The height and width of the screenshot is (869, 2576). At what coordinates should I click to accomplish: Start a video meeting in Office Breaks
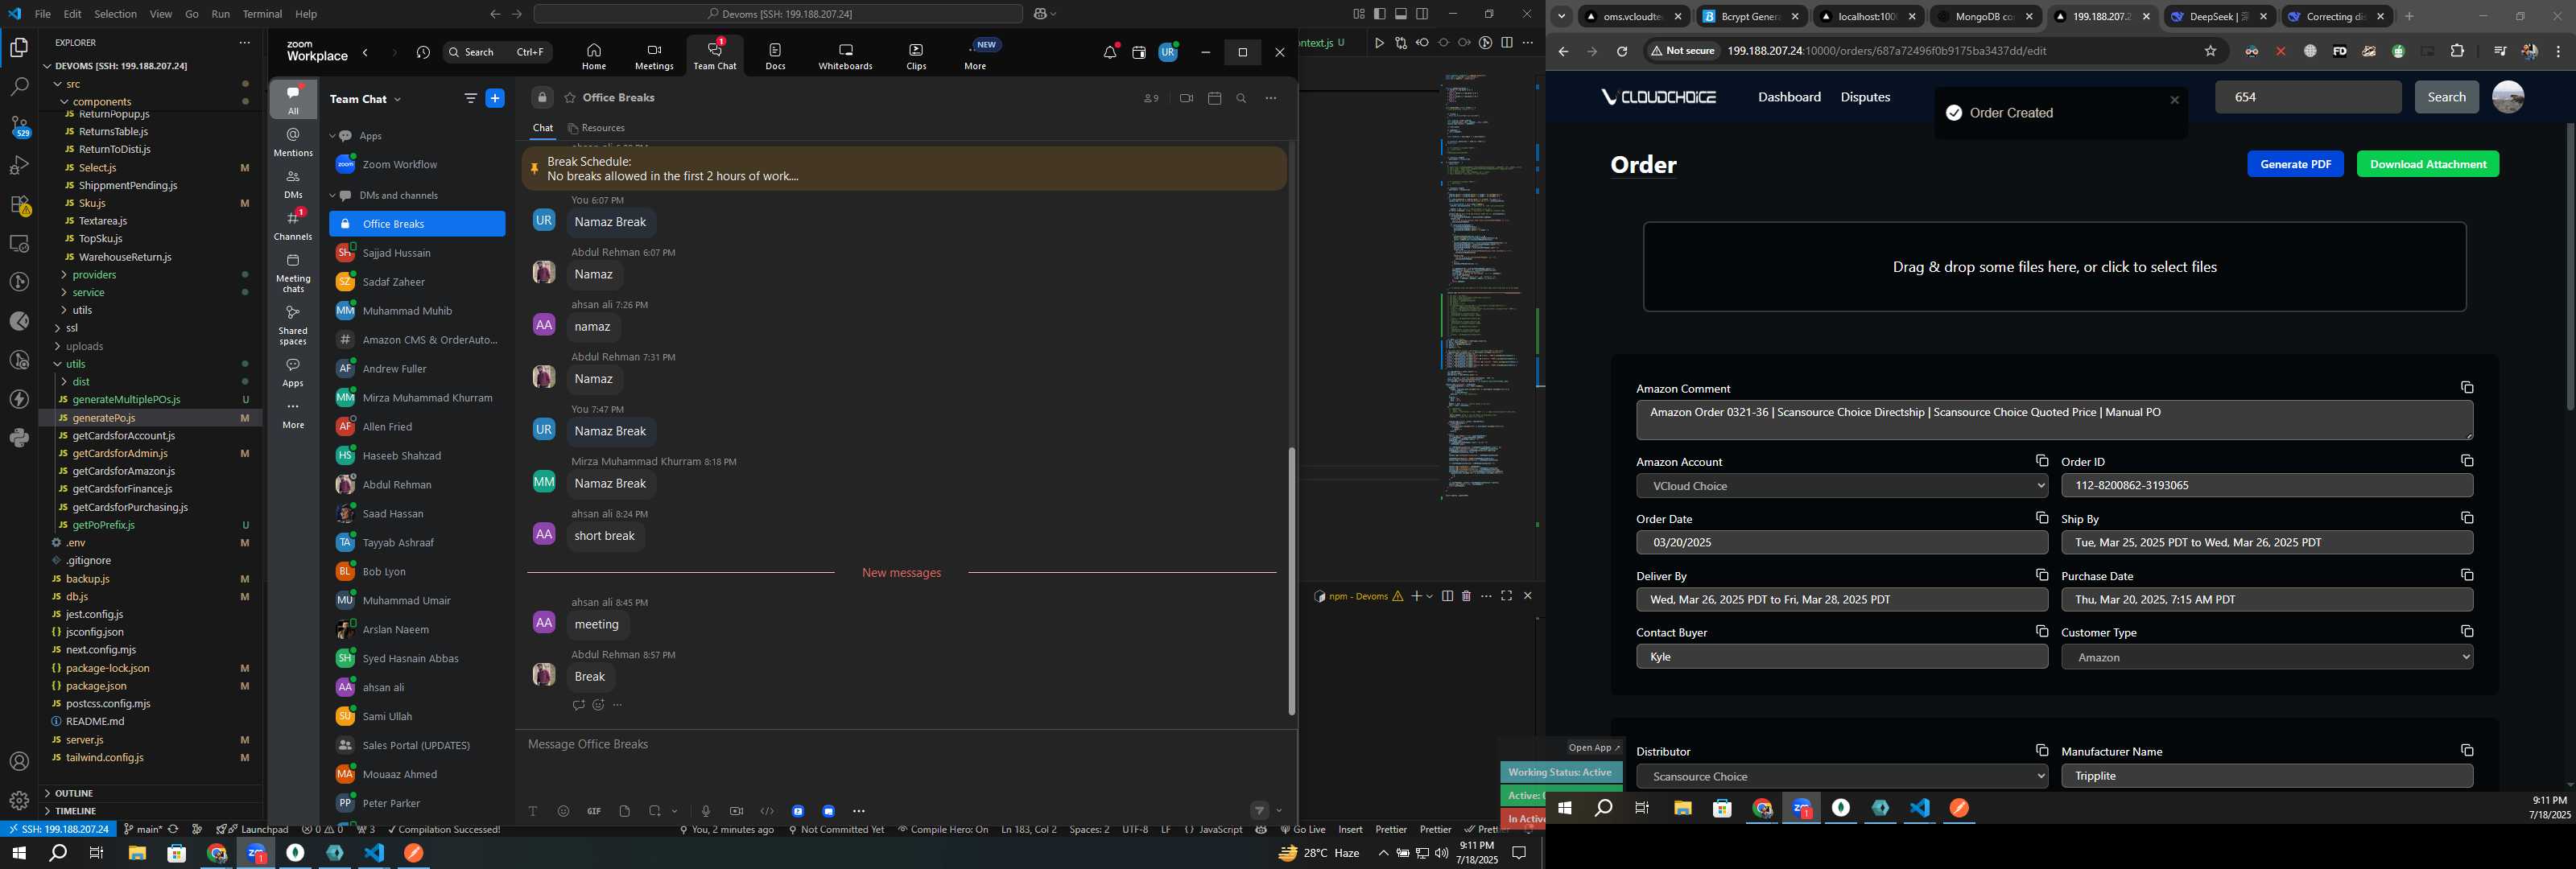click(x=1186, y=98)
